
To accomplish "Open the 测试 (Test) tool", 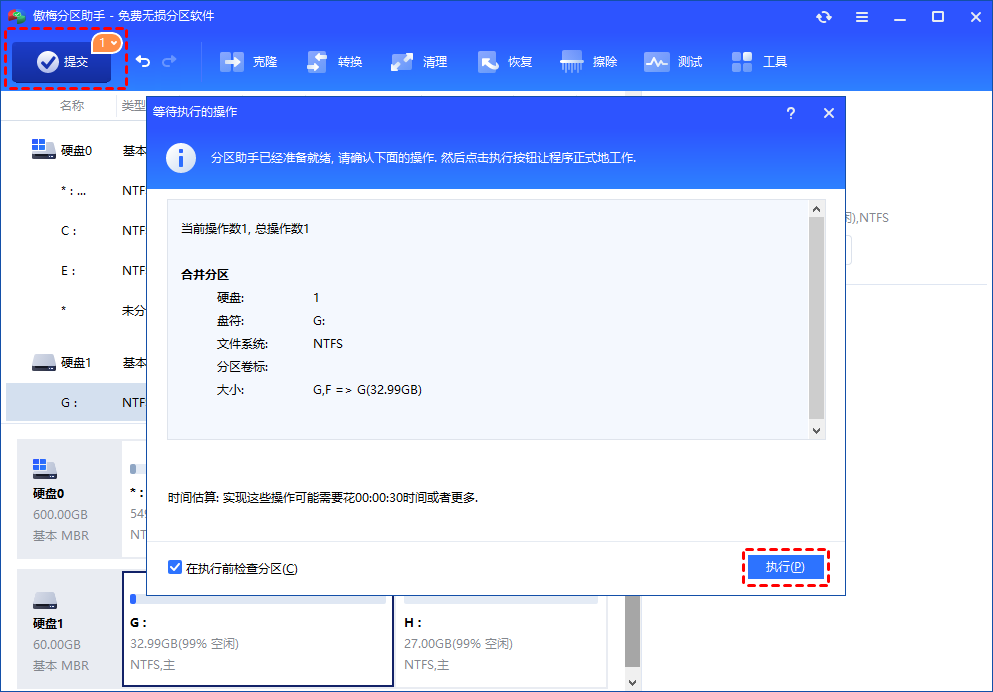I will pos(674,62).
